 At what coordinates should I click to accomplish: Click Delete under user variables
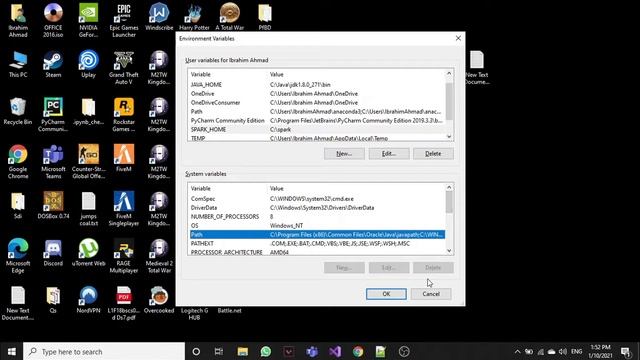pos(433,153)
